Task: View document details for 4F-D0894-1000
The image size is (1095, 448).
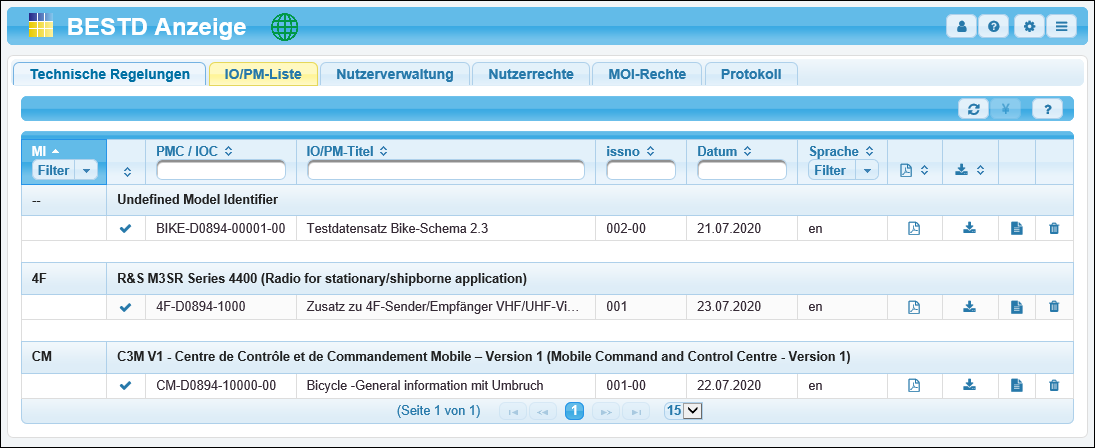Action: (1017, 306)
